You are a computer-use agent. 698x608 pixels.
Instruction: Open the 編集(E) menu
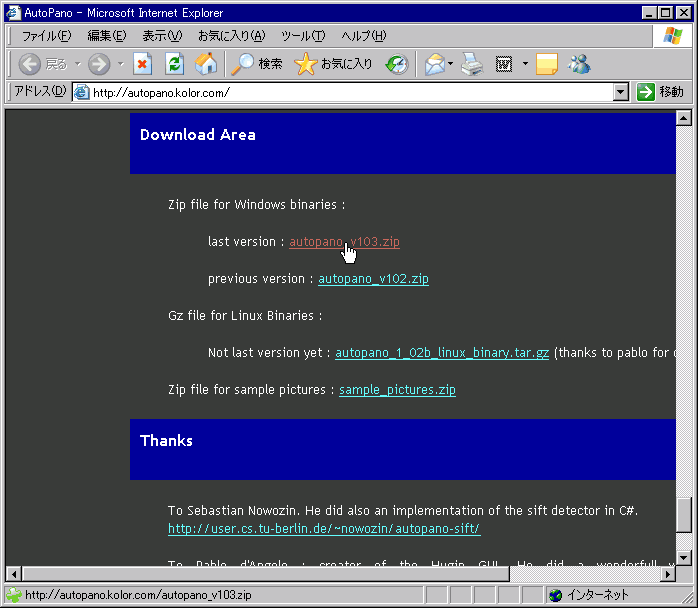click(107, 36)
